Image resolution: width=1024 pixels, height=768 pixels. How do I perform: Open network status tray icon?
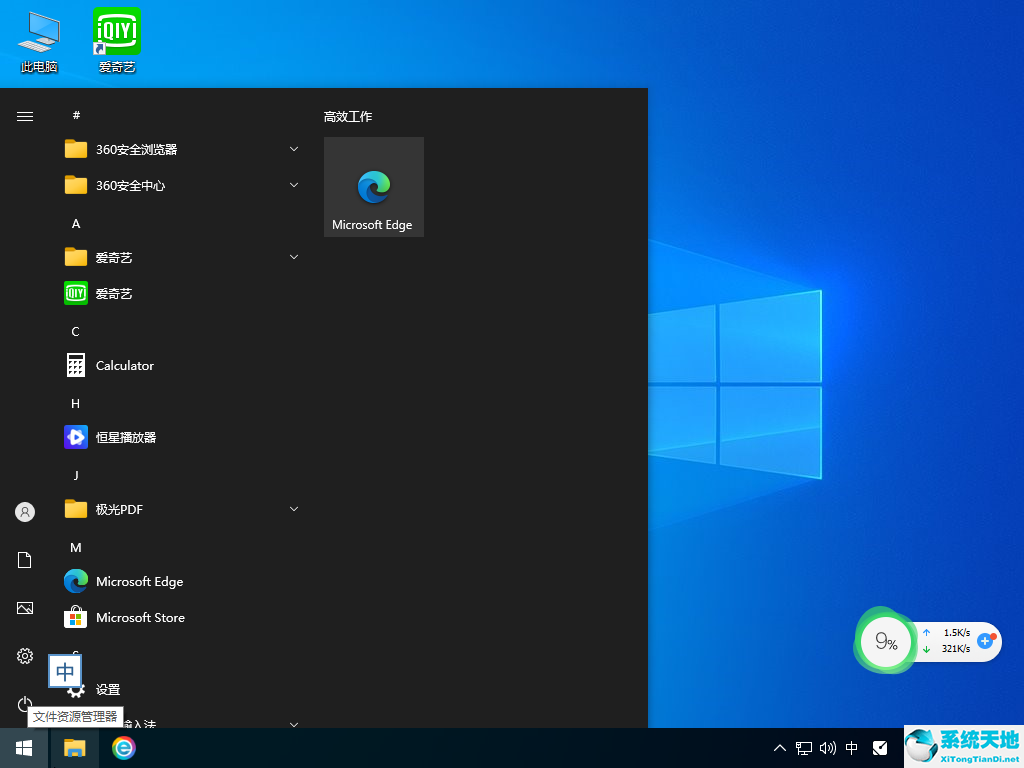click(804, 748)
